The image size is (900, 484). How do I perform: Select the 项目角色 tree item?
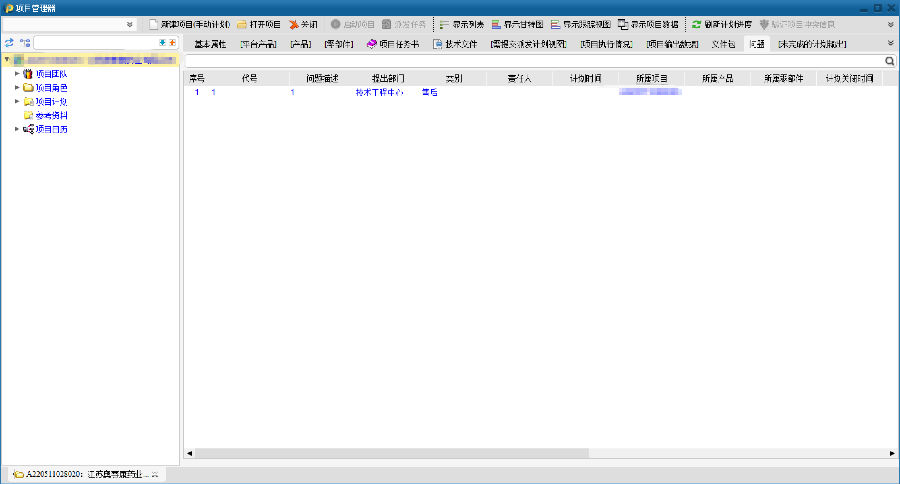tap(51, 88)
